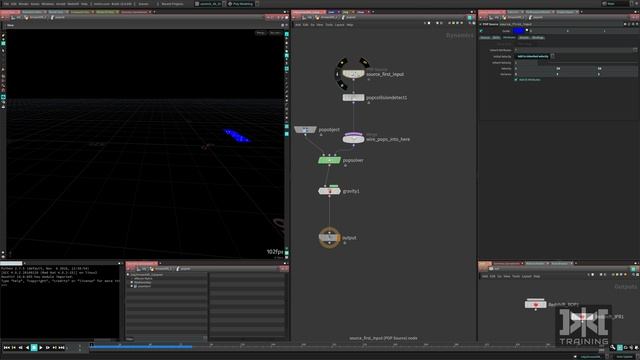
Task: Step back one frame in playbar
Action: 20,348
